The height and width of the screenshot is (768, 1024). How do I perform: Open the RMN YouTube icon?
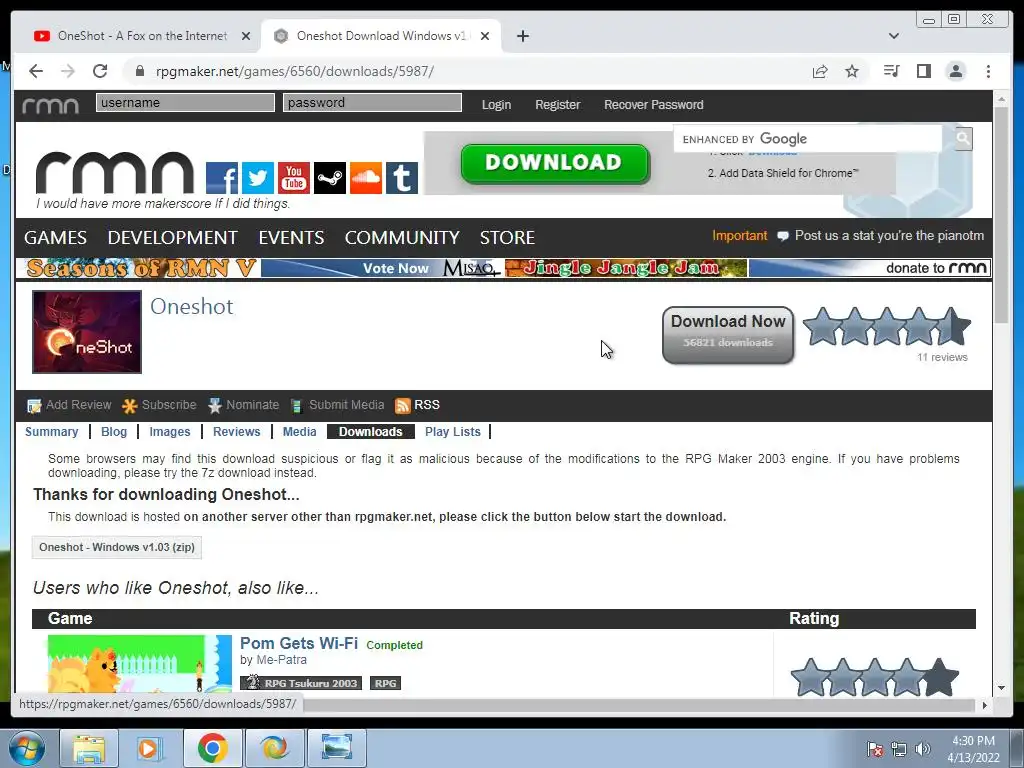(294, 178)
